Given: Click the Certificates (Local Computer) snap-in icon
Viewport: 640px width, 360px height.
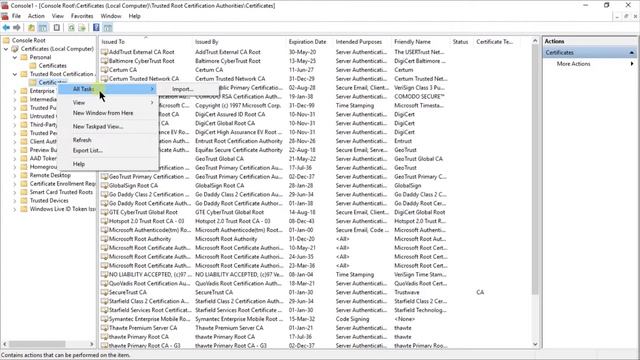Looking at the screenshot, I should point(15,49).
